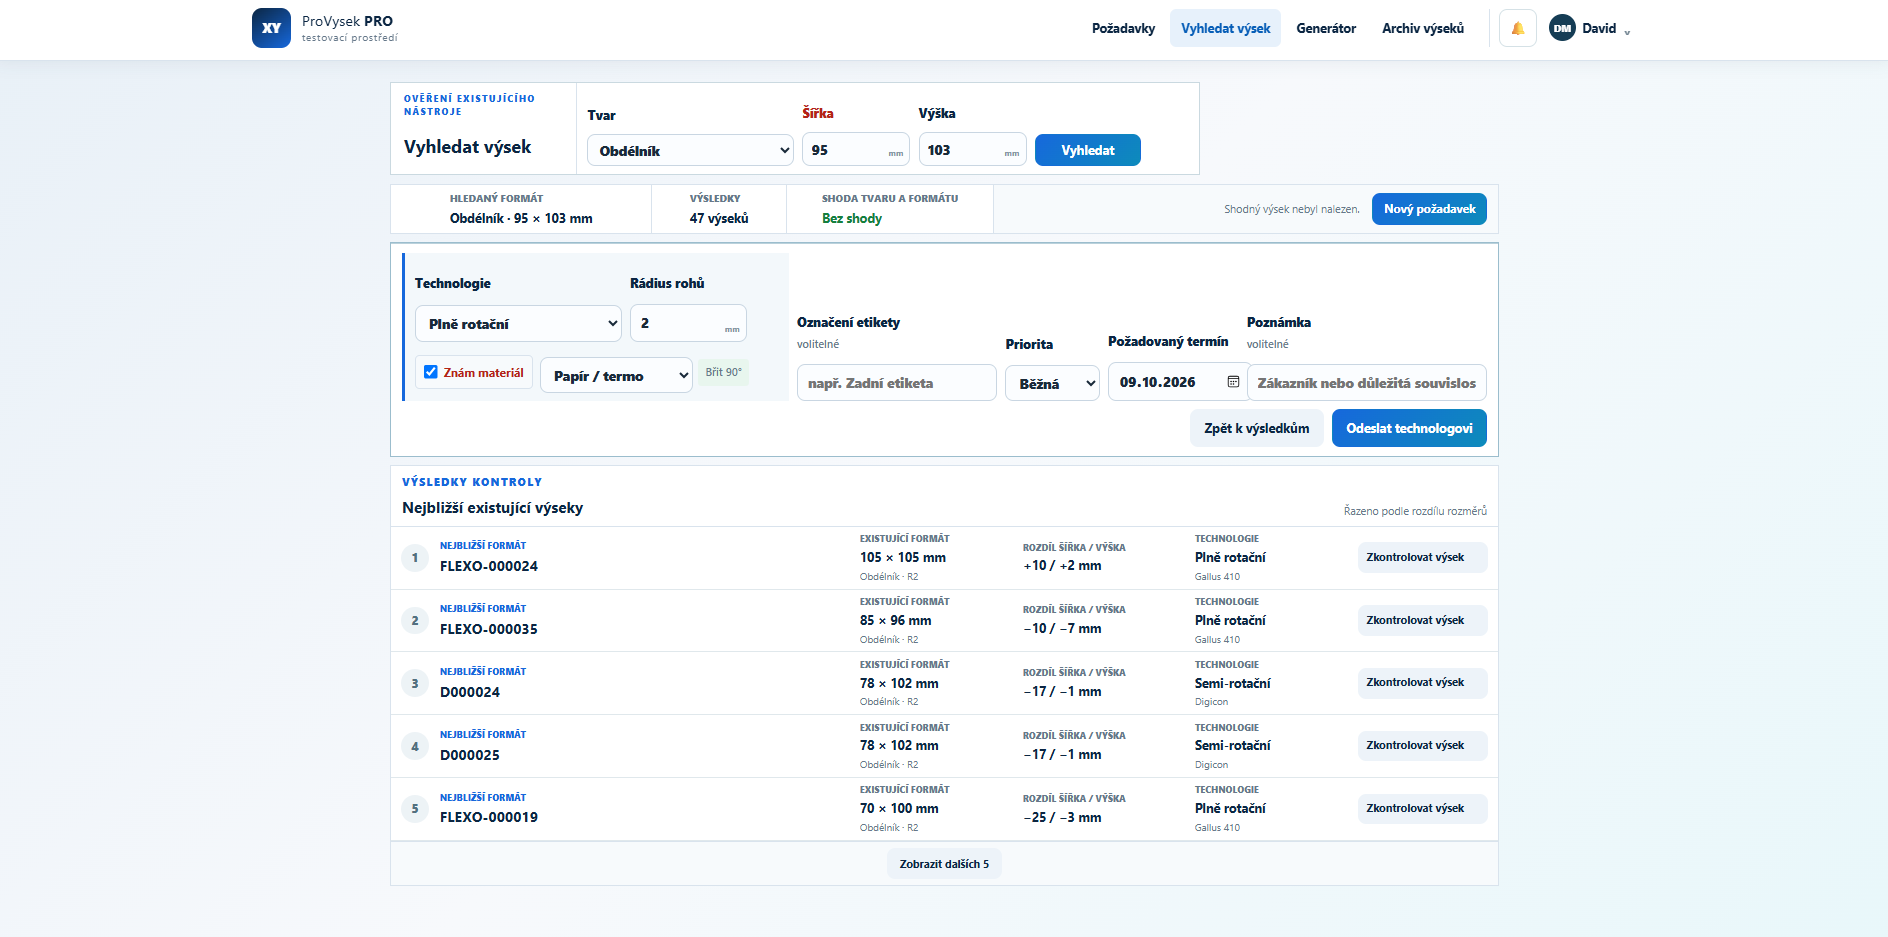The image size is (1888, 937).
Task: Click the 105 × 105 mm format value
Action: [903, 557]
